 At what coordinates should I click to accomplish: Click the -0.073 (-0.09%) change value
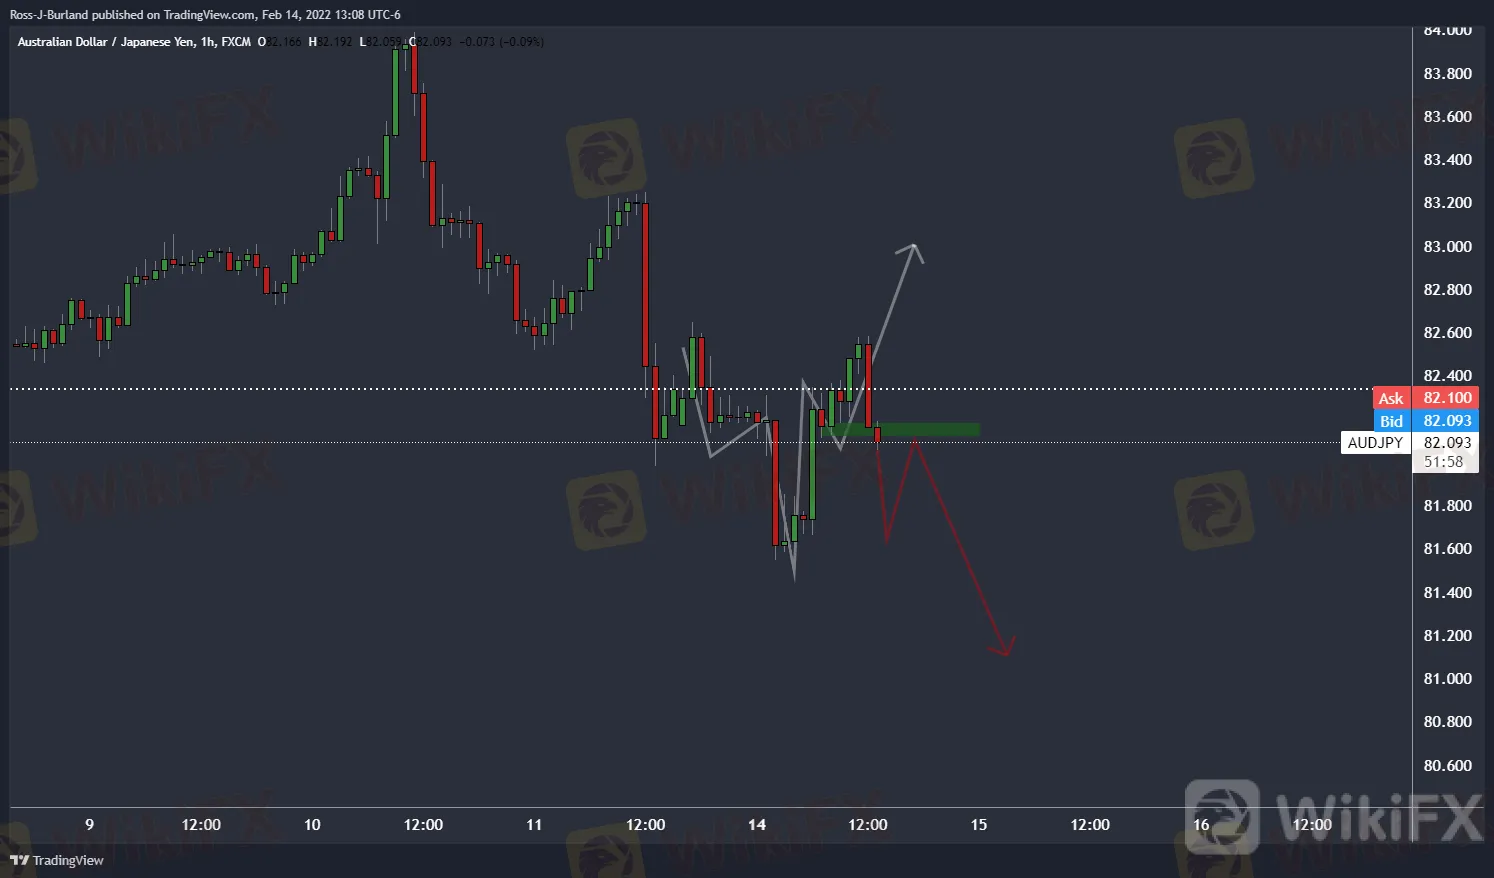tap(502, 42)
